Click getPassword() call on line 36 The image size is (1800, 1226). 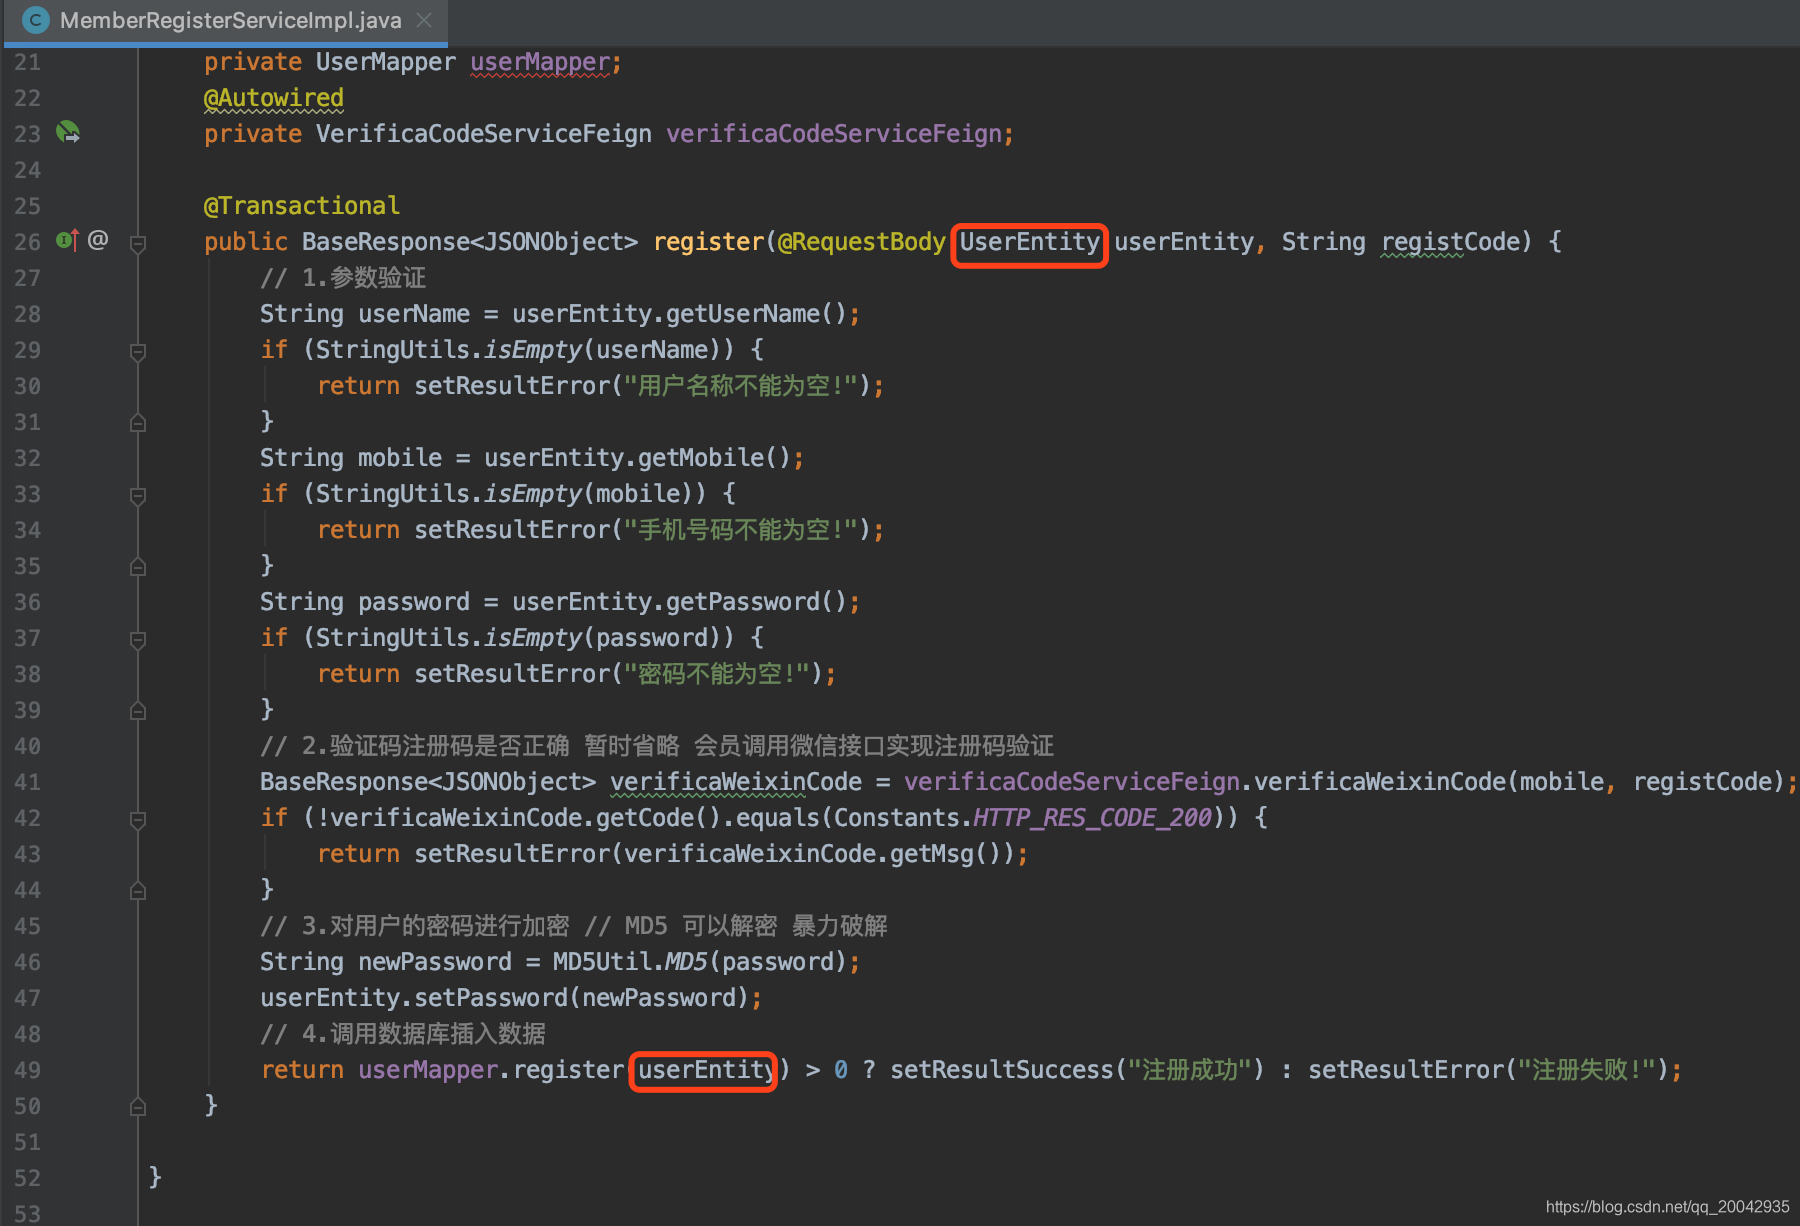click(x=757, y=602)
